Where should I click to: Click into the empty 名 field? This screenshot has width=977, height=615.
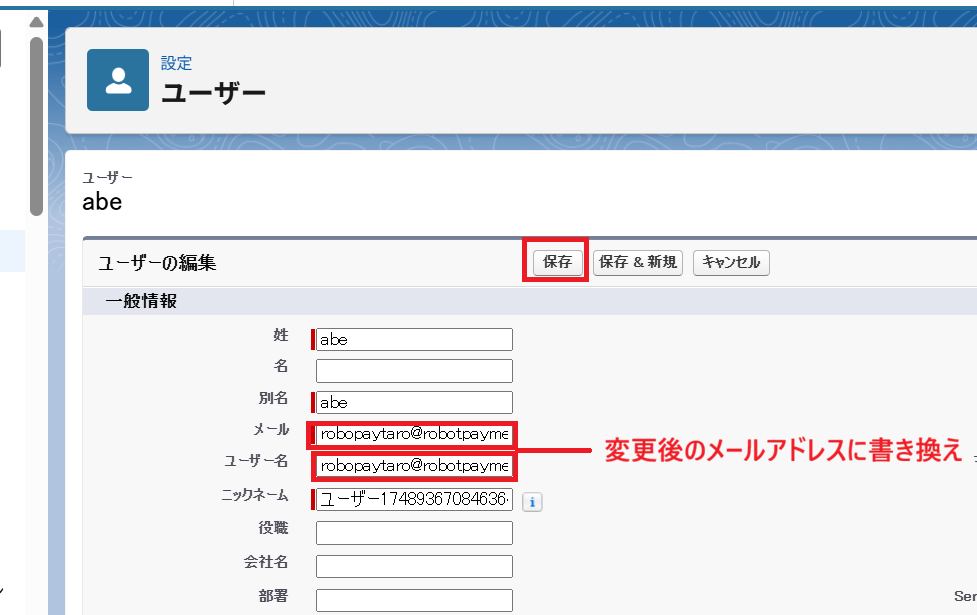[x=414, y=371]
